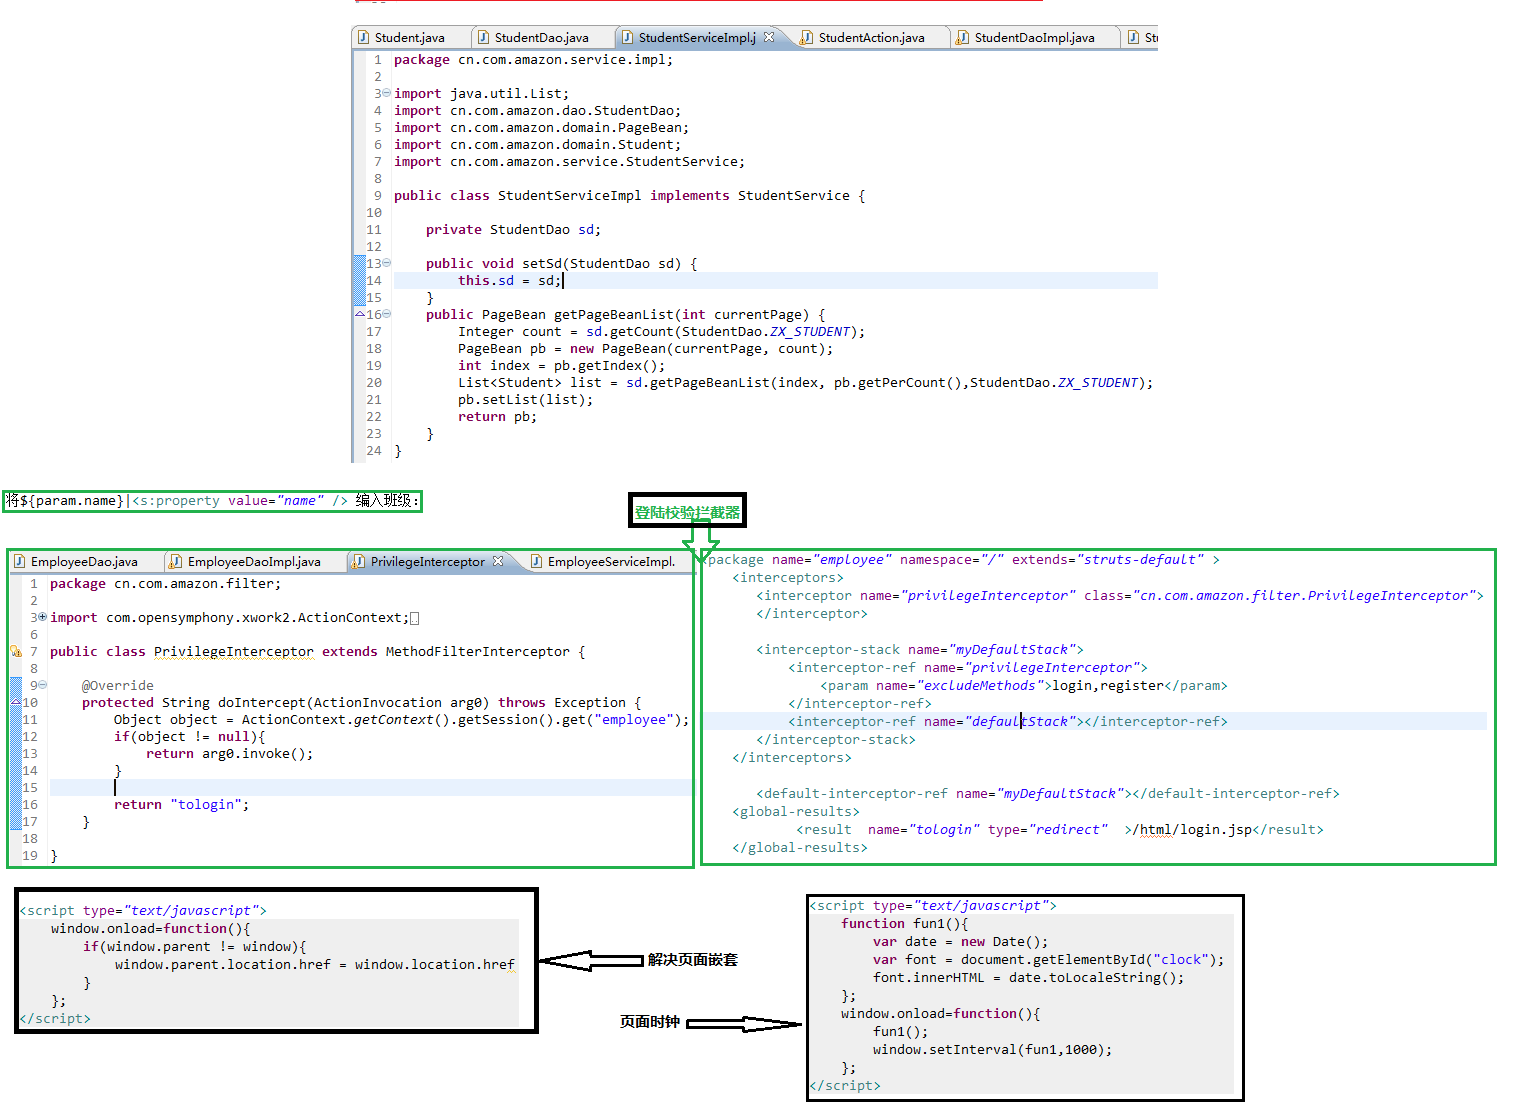The width and height of the screenshot is (1529, 1115).
Task: Click the 'Integer count = sd.getCount' line
Action: coord(661,331)
